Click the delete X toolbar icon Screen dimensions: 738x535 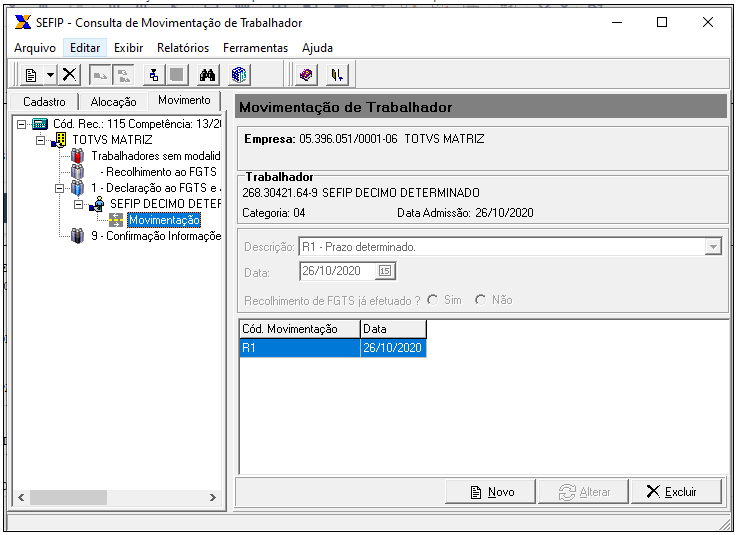pyautogui.click(x=69, y=75)
